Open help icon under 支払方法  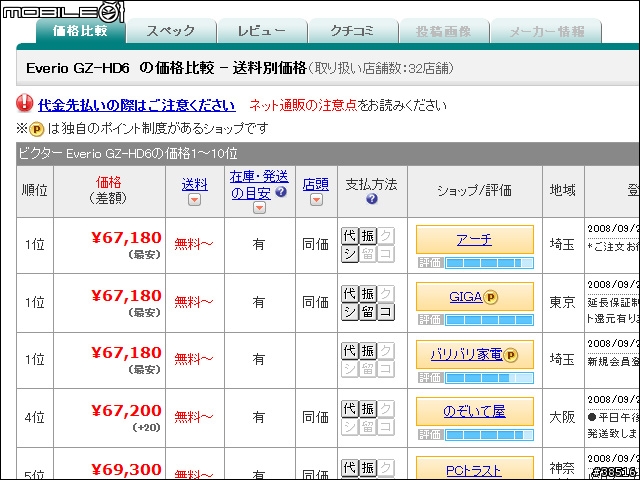pyautogui.click(x=372, y=199)
